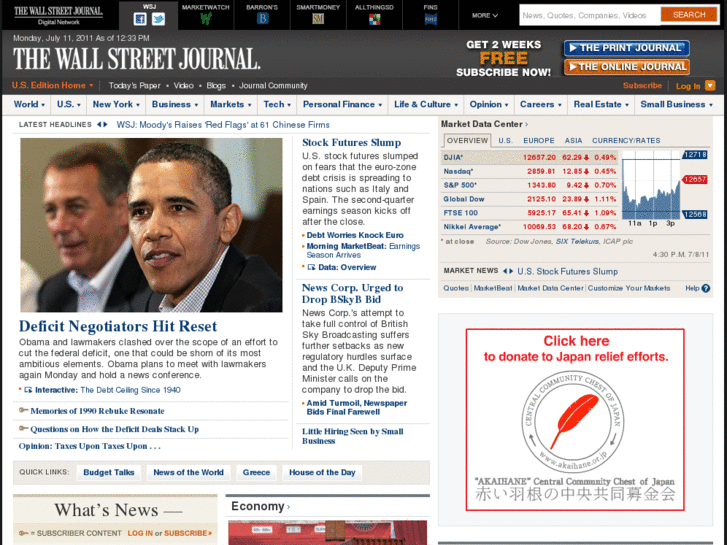Select the OVERVIEW market data tab
This screenshot has width=727, height=545.
coord(467,141)
